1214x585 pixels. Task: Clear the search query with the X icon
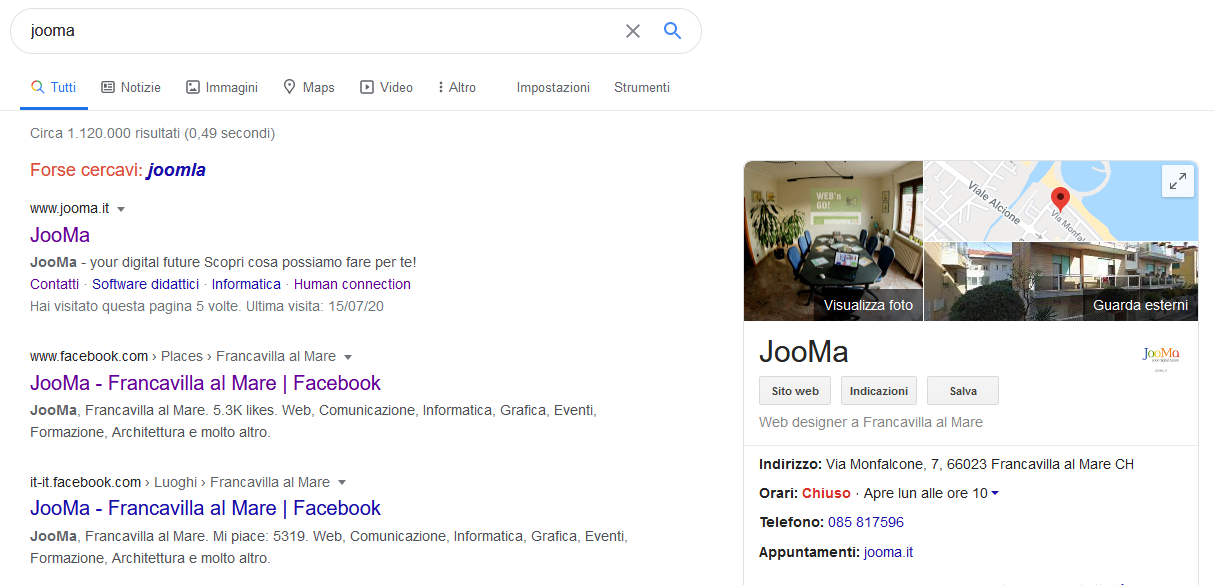632,31
